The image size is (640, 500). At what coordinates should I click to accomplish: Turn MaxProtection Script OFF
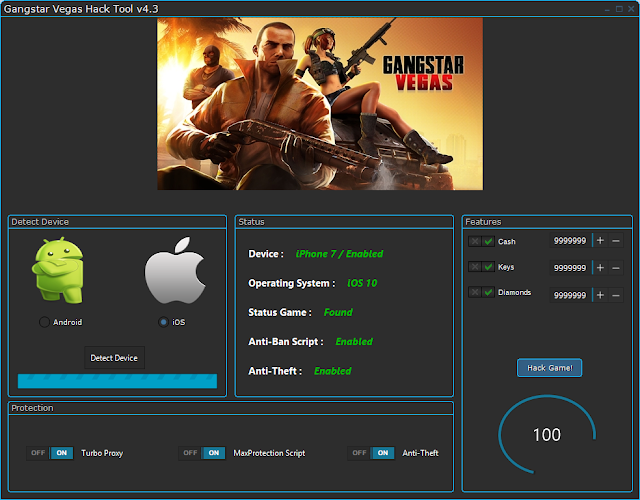[x=190, y=453]
